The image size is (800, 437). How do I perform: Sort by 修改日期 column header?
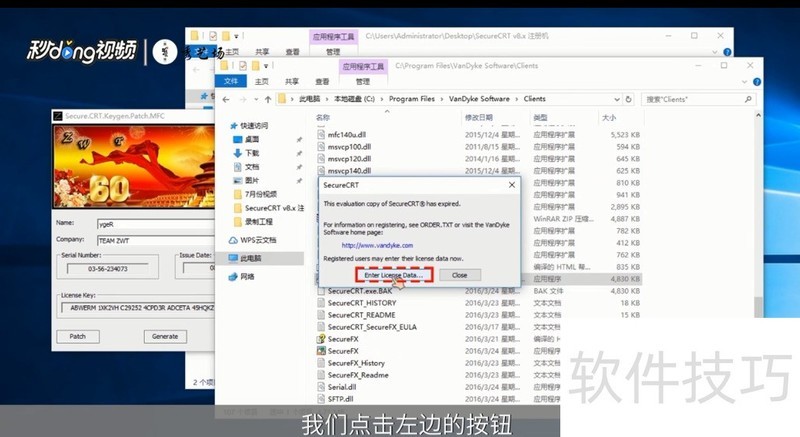tap(479, 118)
